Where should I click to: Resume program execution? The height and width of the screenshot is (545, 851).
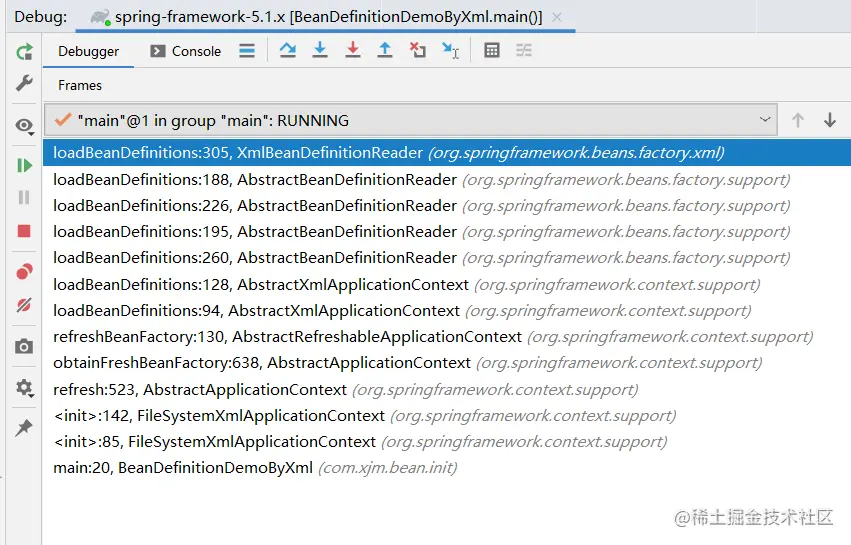[24, 166]
